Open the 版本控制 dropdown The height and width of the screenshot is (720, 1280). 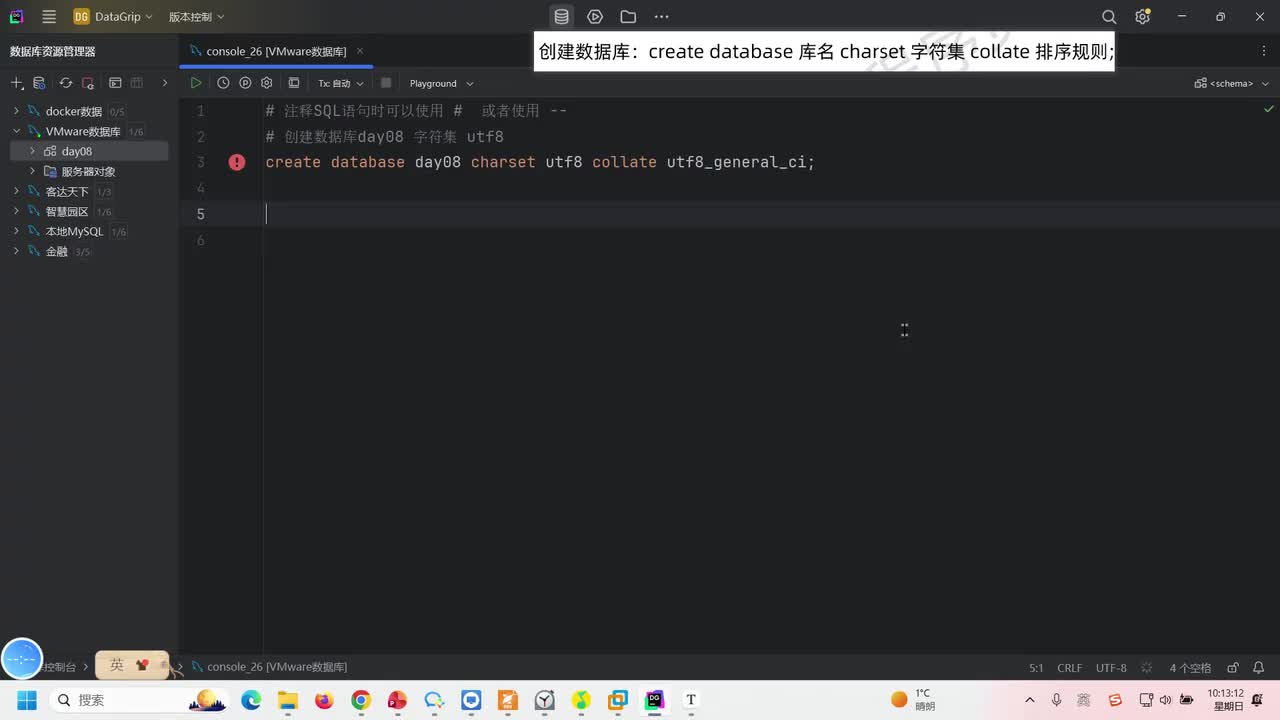[196, 17]
